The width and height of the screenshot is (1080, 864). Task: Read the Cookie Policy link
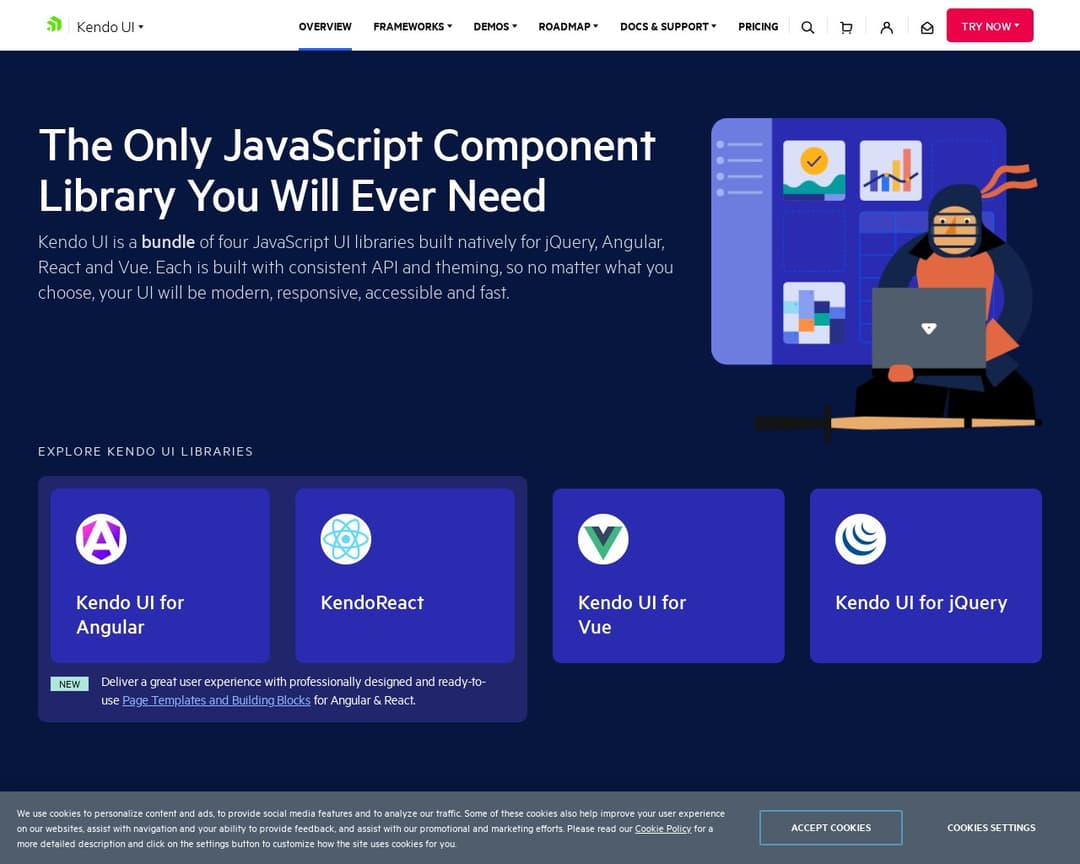(x=663, y=829)
